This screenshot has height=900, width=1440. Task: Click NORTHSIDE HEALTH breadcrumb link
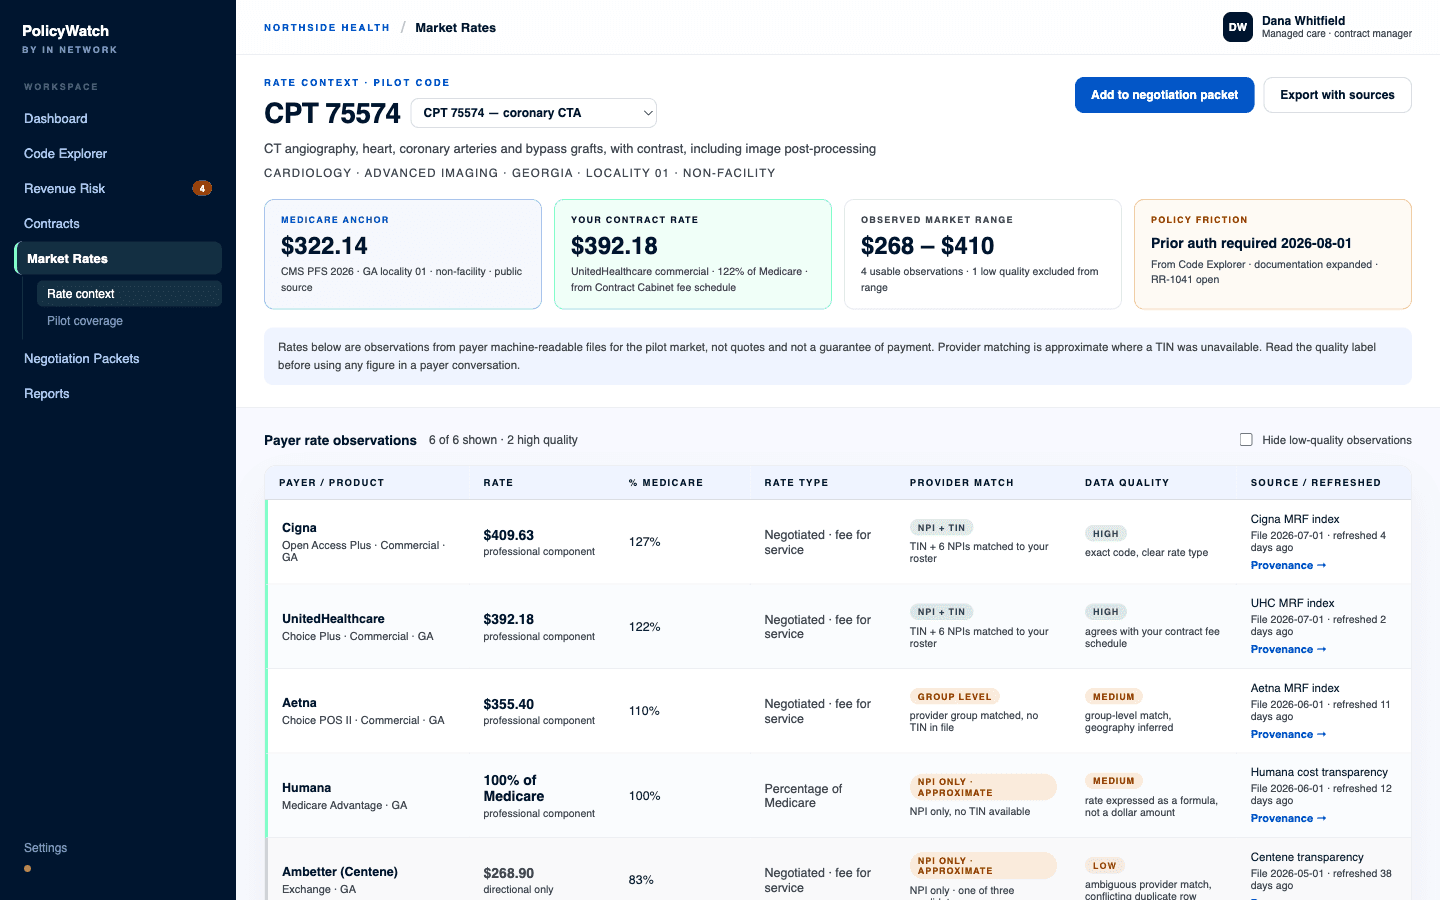327,28
